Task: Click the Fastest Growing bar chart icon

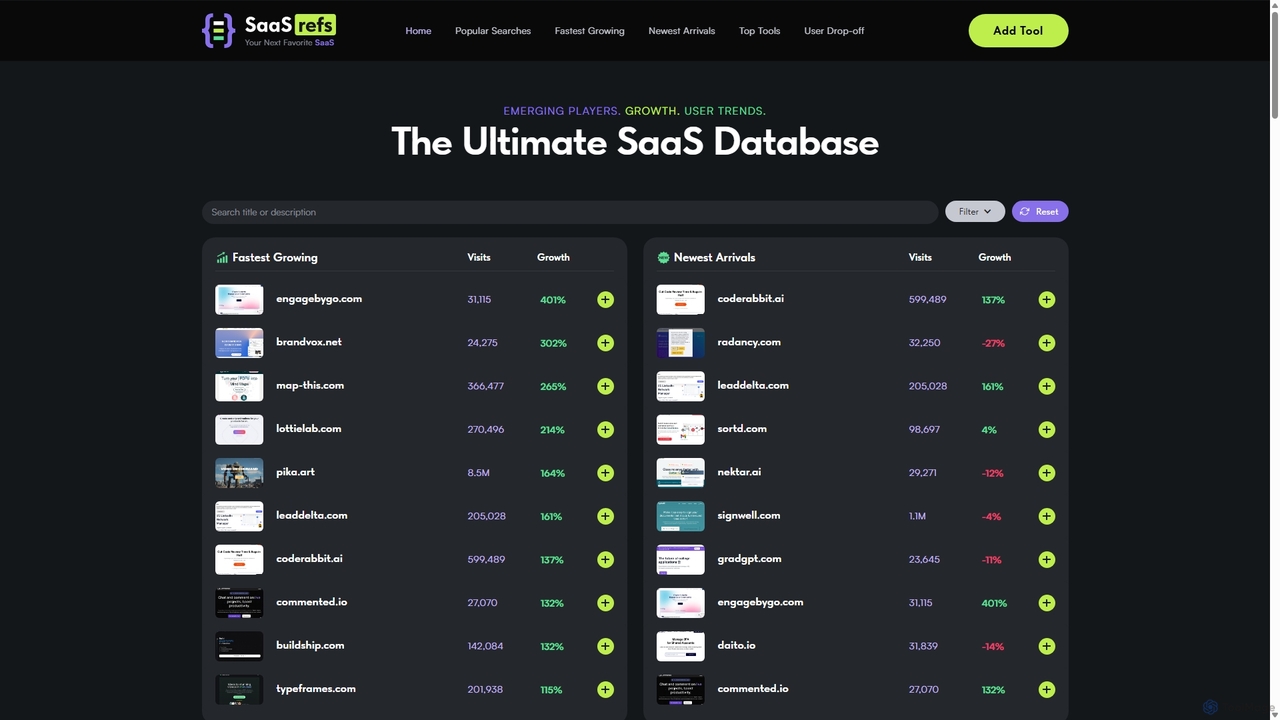Action: click(x=222, y=258)
